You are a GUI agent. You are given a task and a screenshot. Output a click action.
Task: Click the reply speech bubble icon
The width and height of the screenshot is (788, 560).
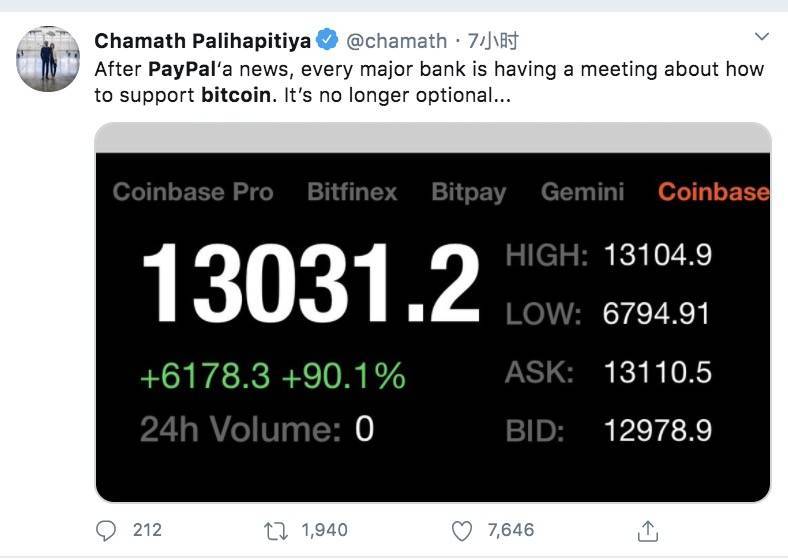(x=107, y=529)
